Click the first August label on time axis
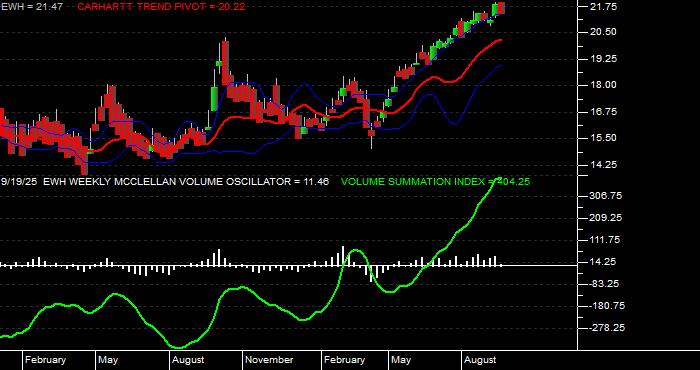 pyautogui.click(x=188, y=360)
